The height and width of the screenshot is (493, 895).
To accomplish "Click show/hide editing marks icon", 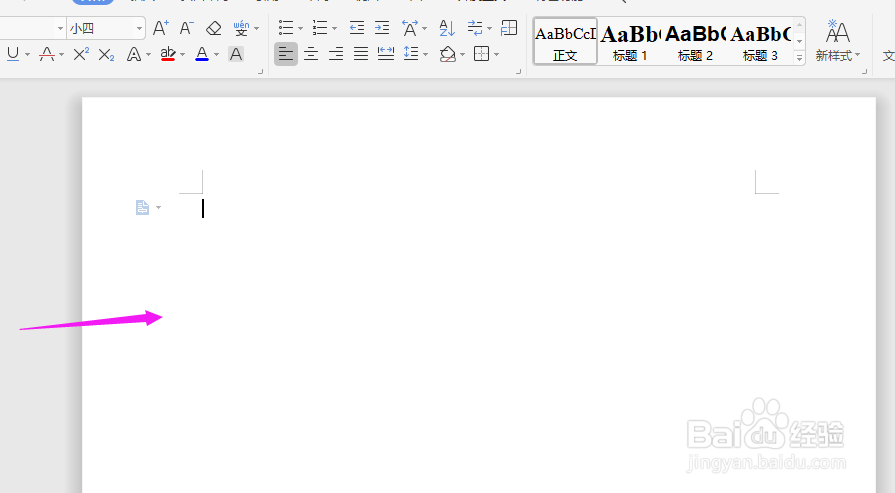I will [x=475, y=27].
